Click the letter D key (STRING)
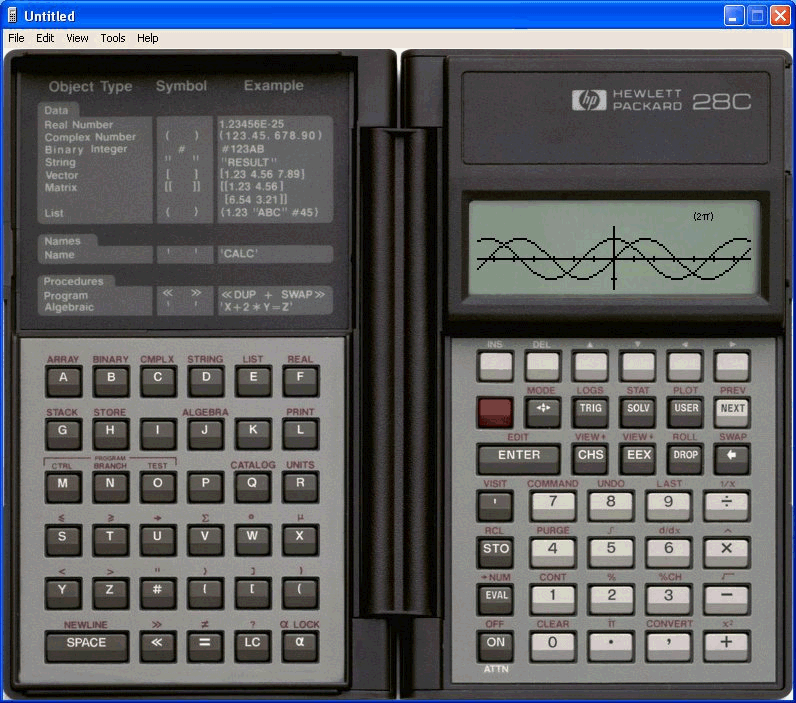Screen dimensions: 796x703 (x=206, y=381)
